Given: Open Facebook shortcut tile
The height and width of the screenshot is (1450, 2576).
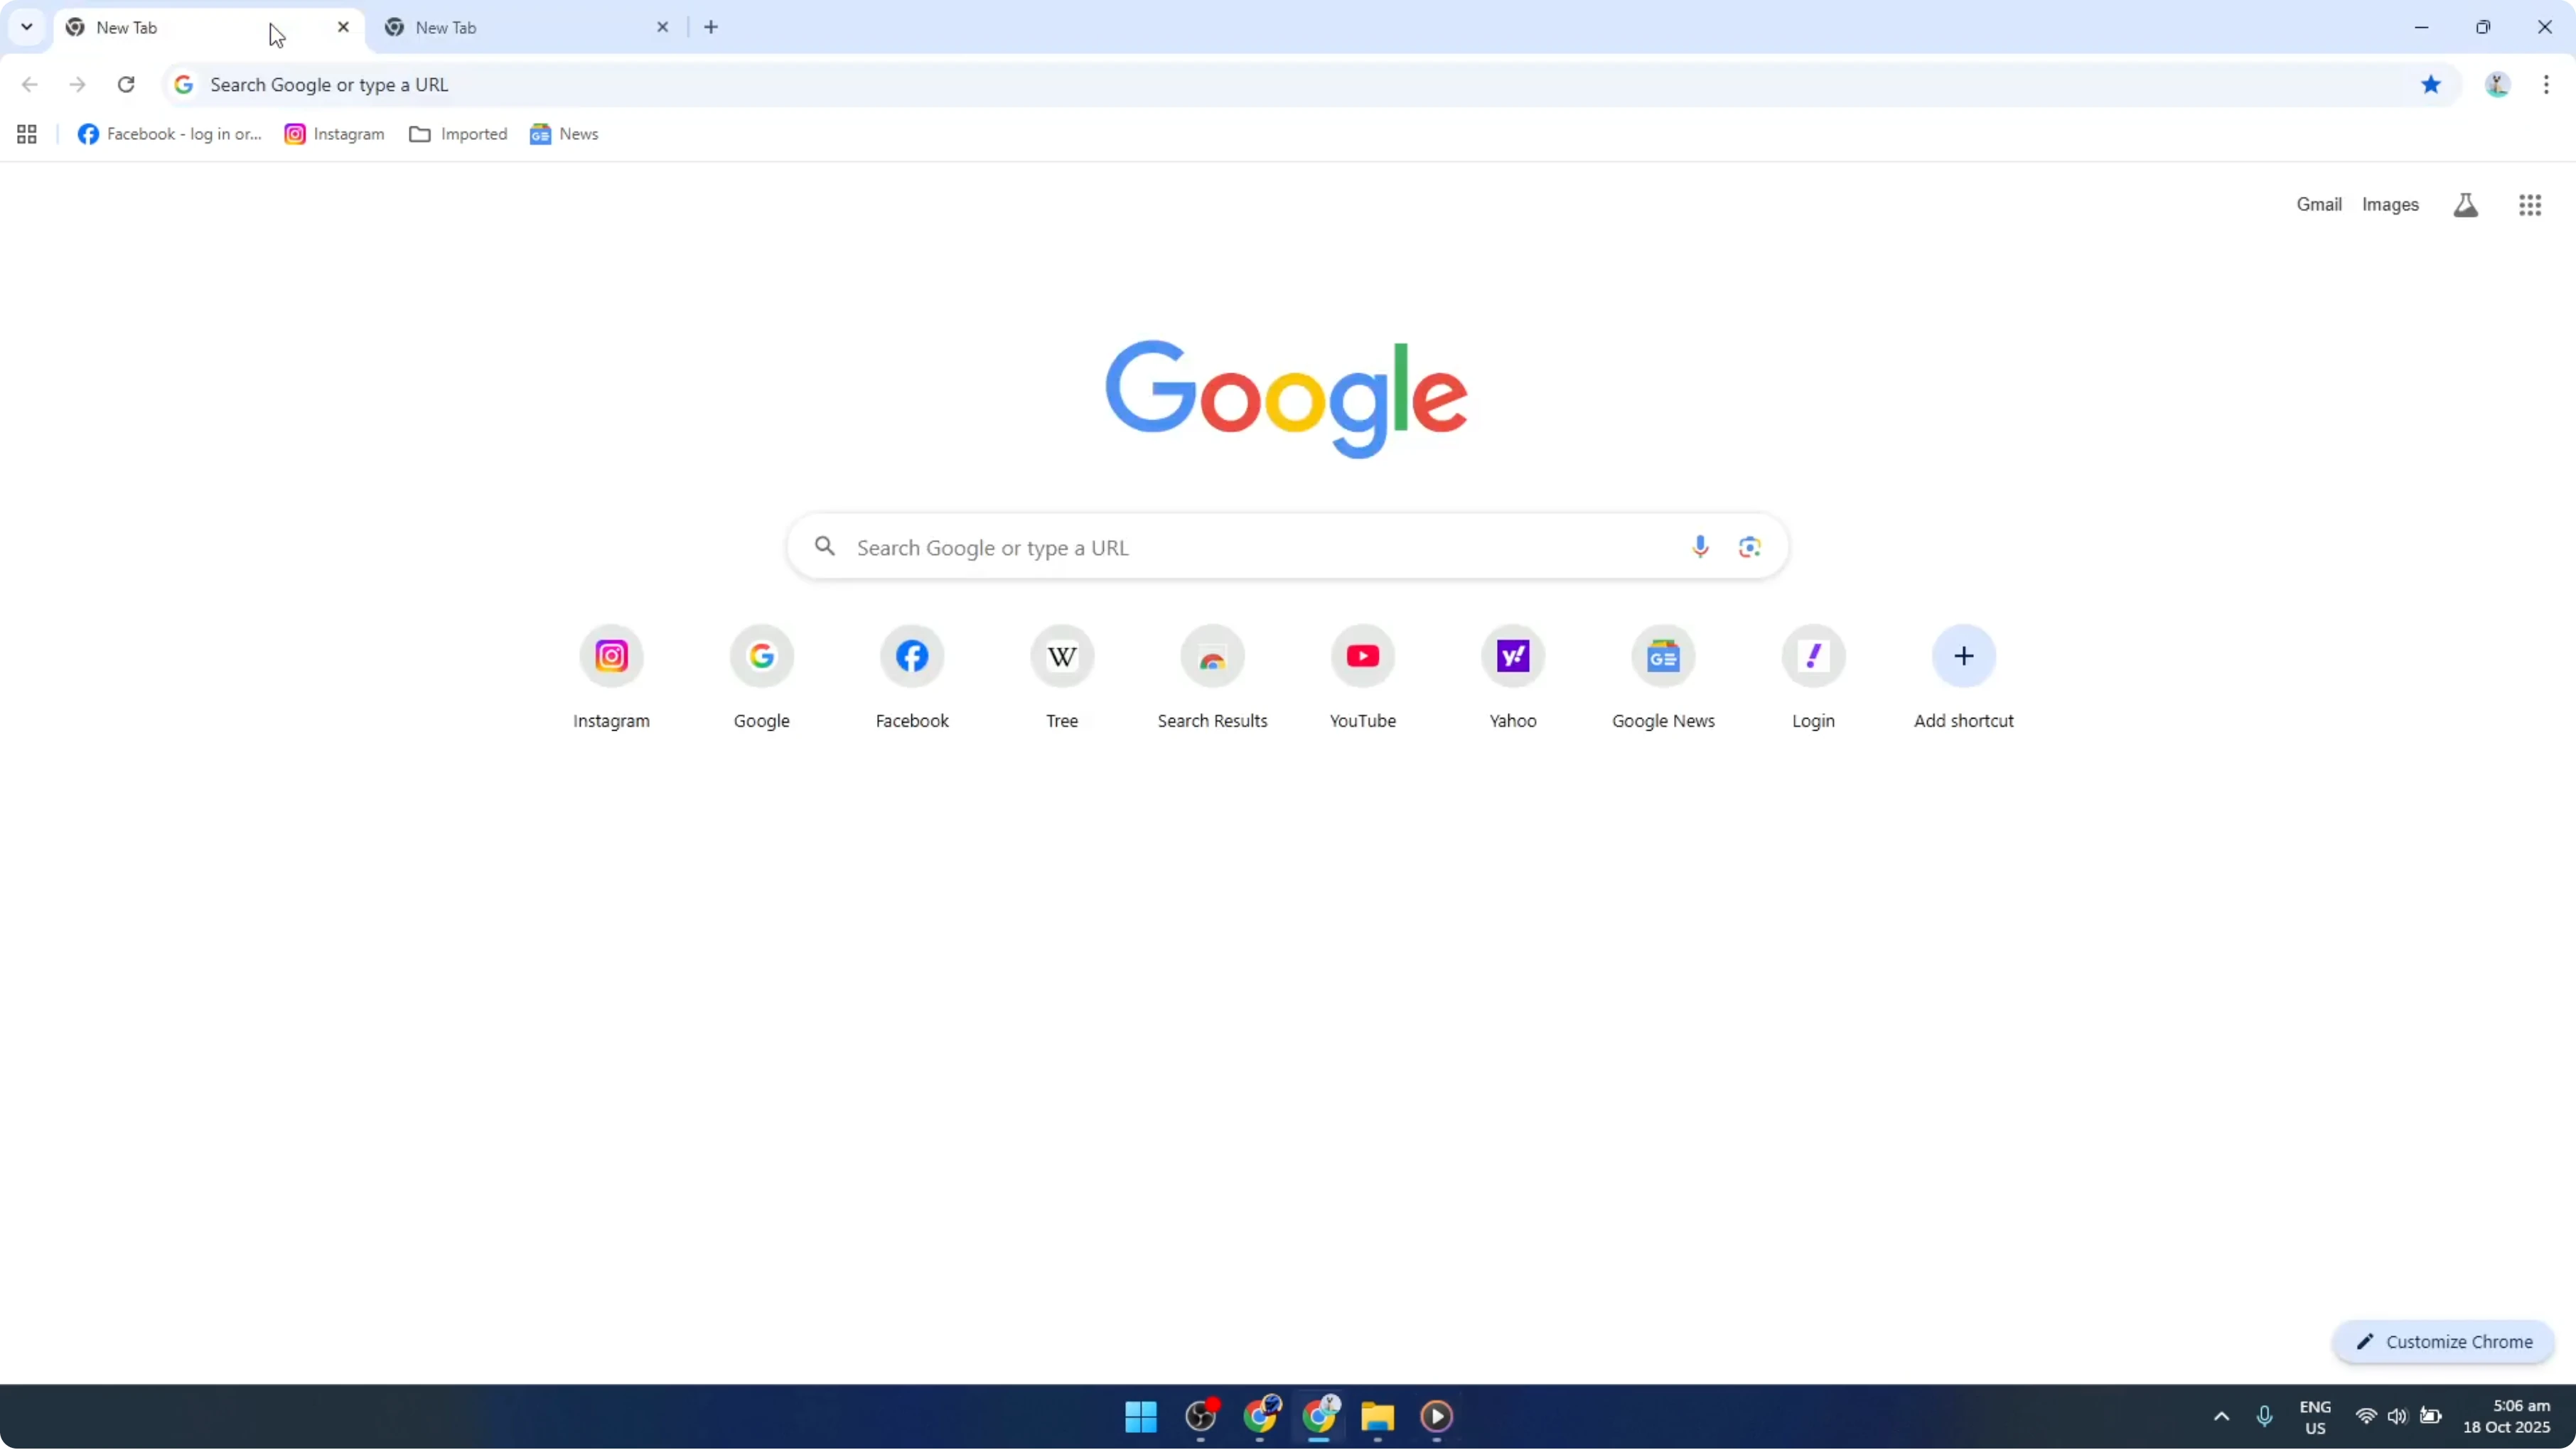Looking at the screenshot, I should pyautogui.click(x=912, y=678).
